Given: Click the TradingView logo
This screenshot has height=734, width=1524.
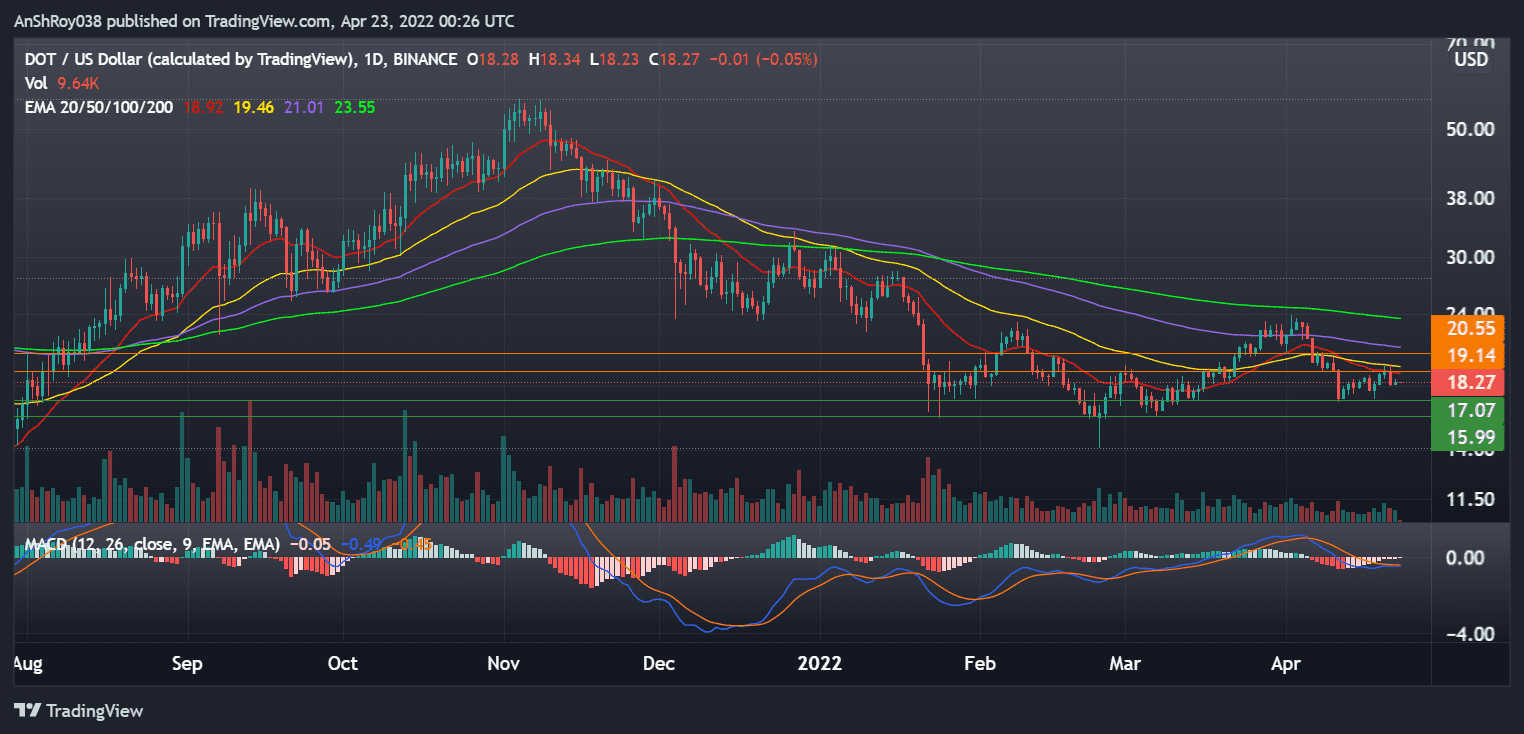Looking at the screenshot, I should click(x=80, y=711).
